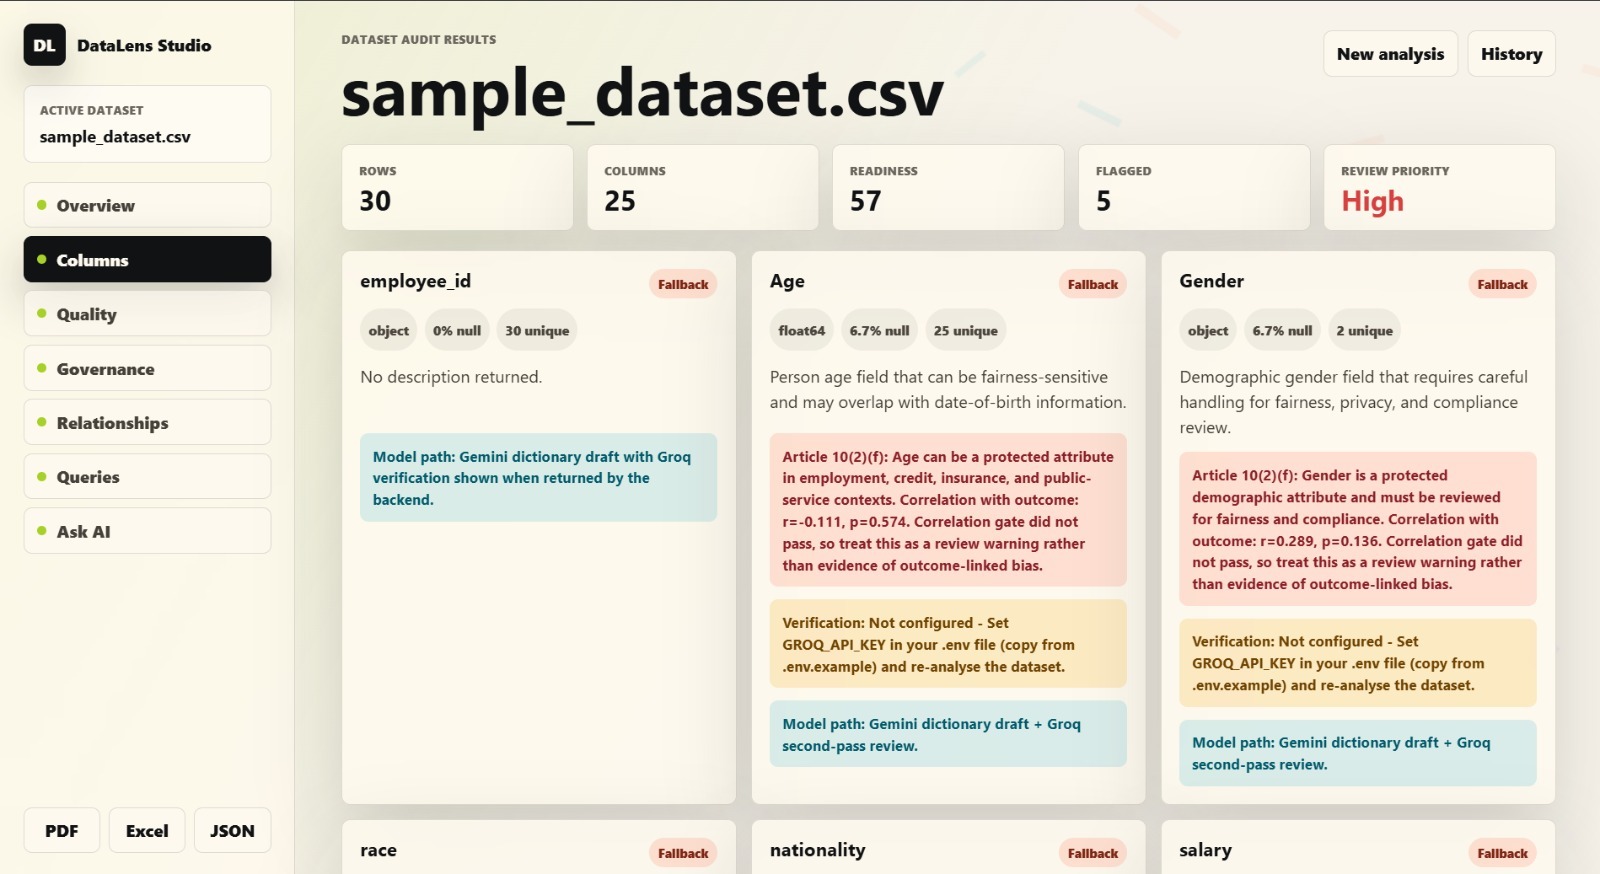
Task: Open the Governance section
Action: tap(147, 368)
